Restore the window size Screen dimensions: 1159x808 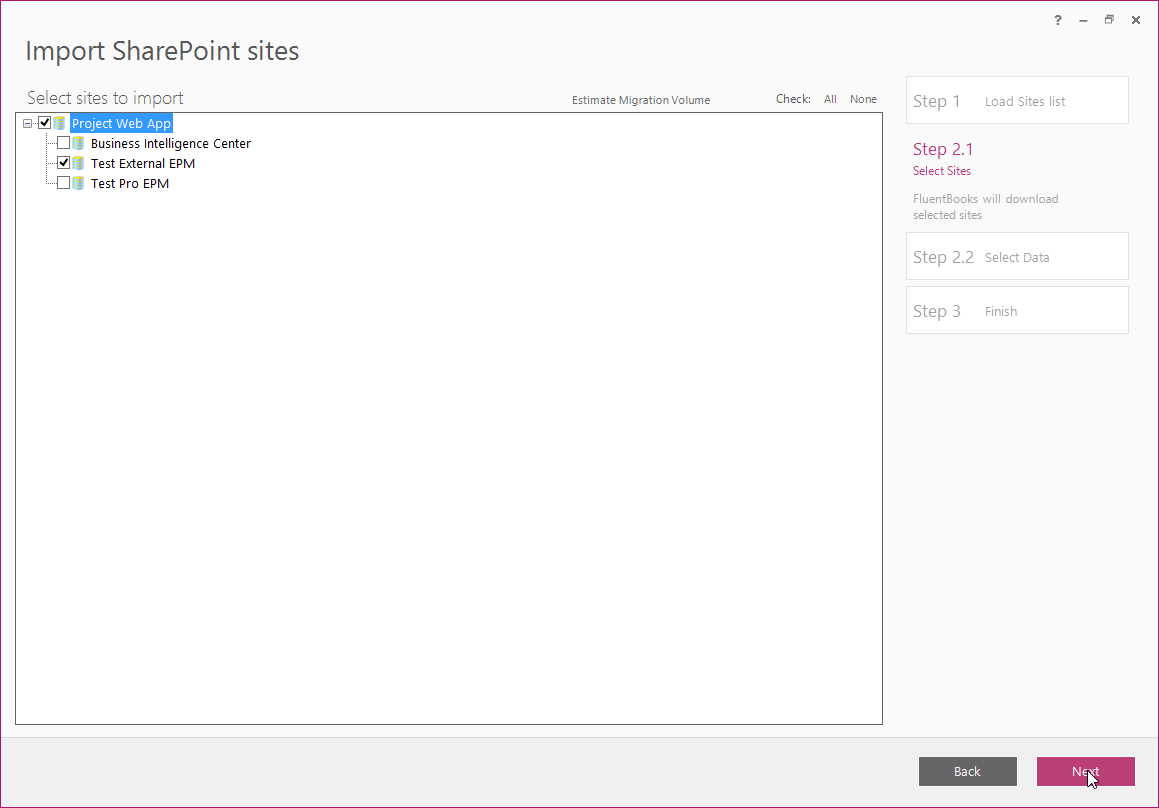(1109, 20)
